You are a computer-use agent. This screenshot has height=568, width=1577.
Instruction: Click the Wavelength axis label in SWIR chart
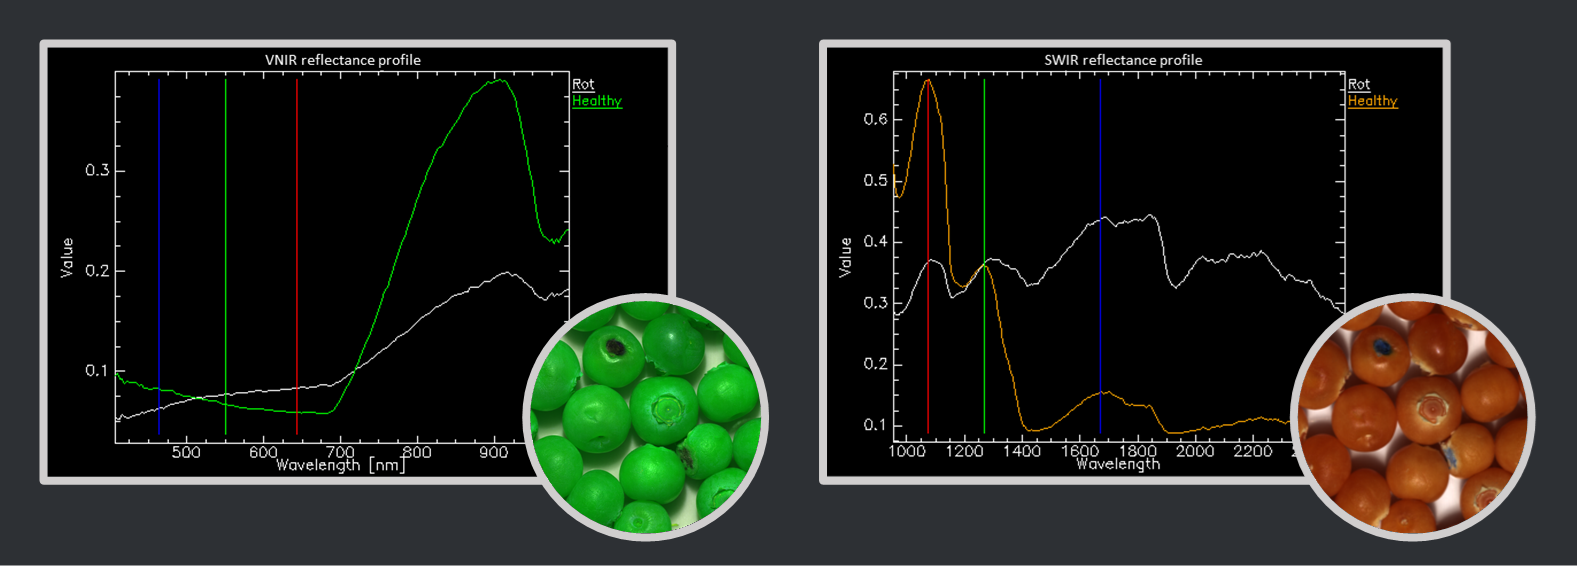[x=1118, y=464]
